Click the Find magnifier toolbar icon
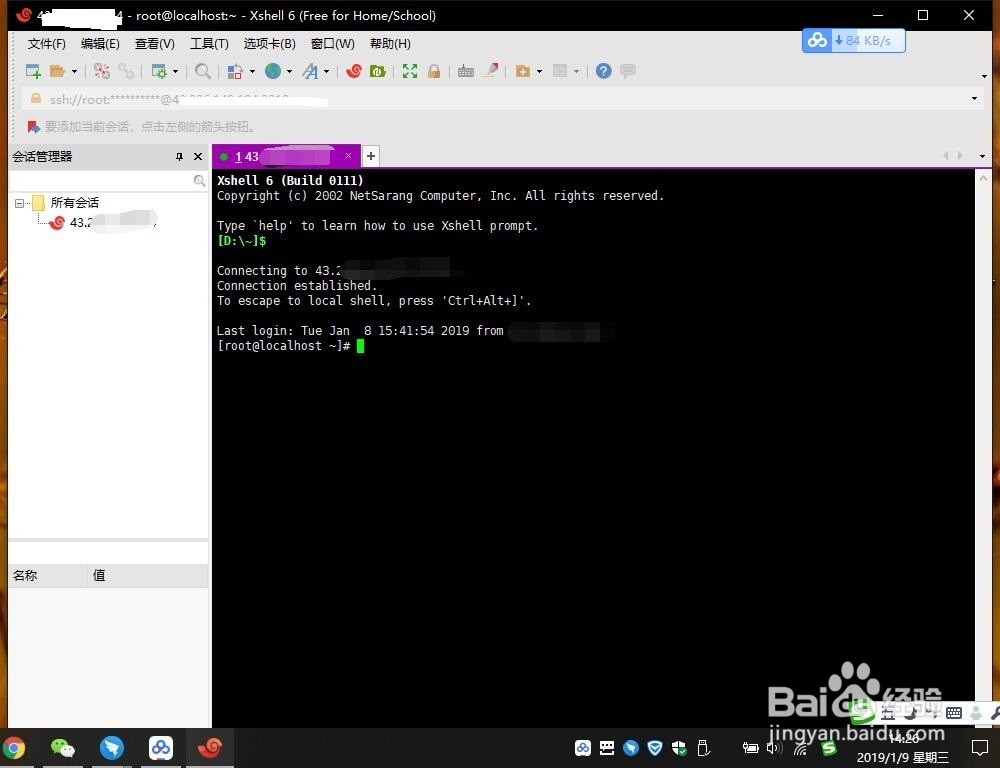 203,71
